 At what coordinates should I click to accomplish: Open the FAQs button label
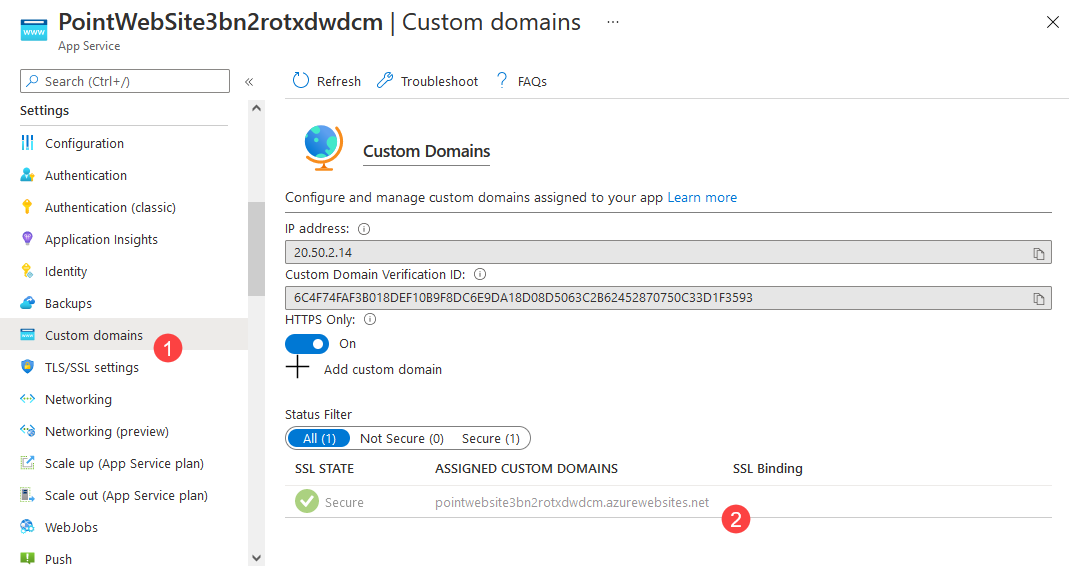coord(532,81)
